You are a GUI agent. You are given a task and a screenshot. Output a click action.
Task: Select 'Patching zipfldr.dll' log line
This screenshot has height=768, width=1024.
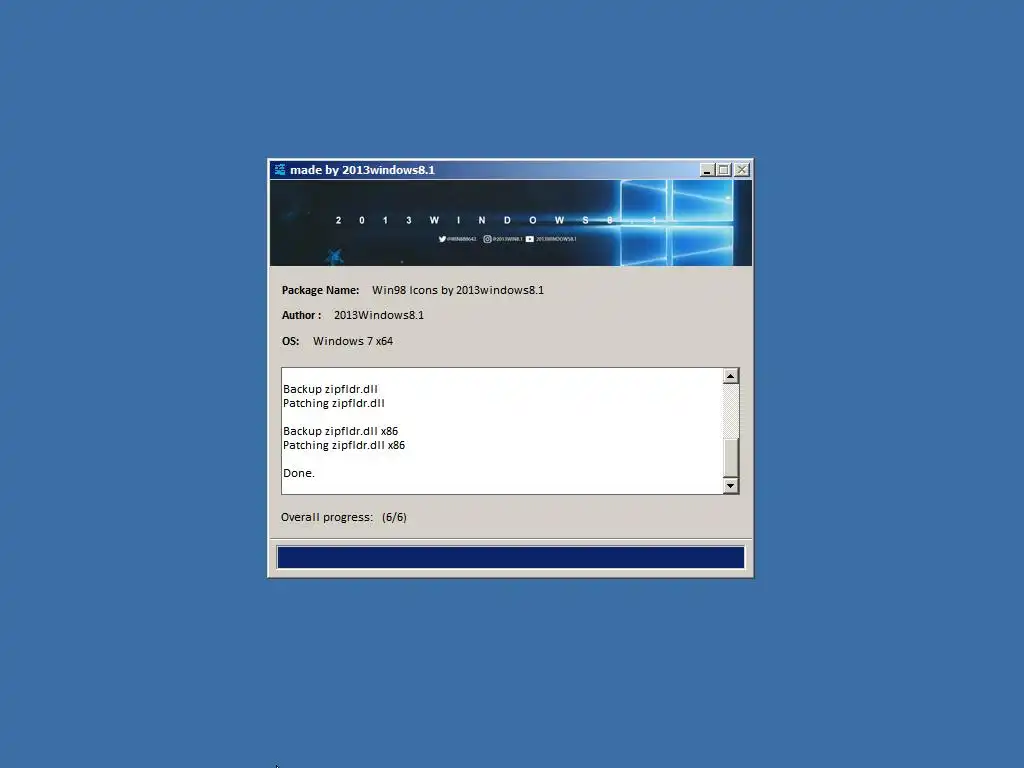pos(334,403)
